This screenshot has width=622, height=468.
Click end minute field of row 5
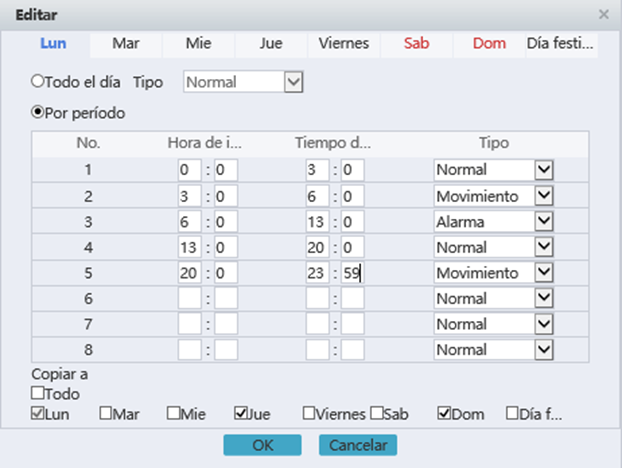[351, 273]
